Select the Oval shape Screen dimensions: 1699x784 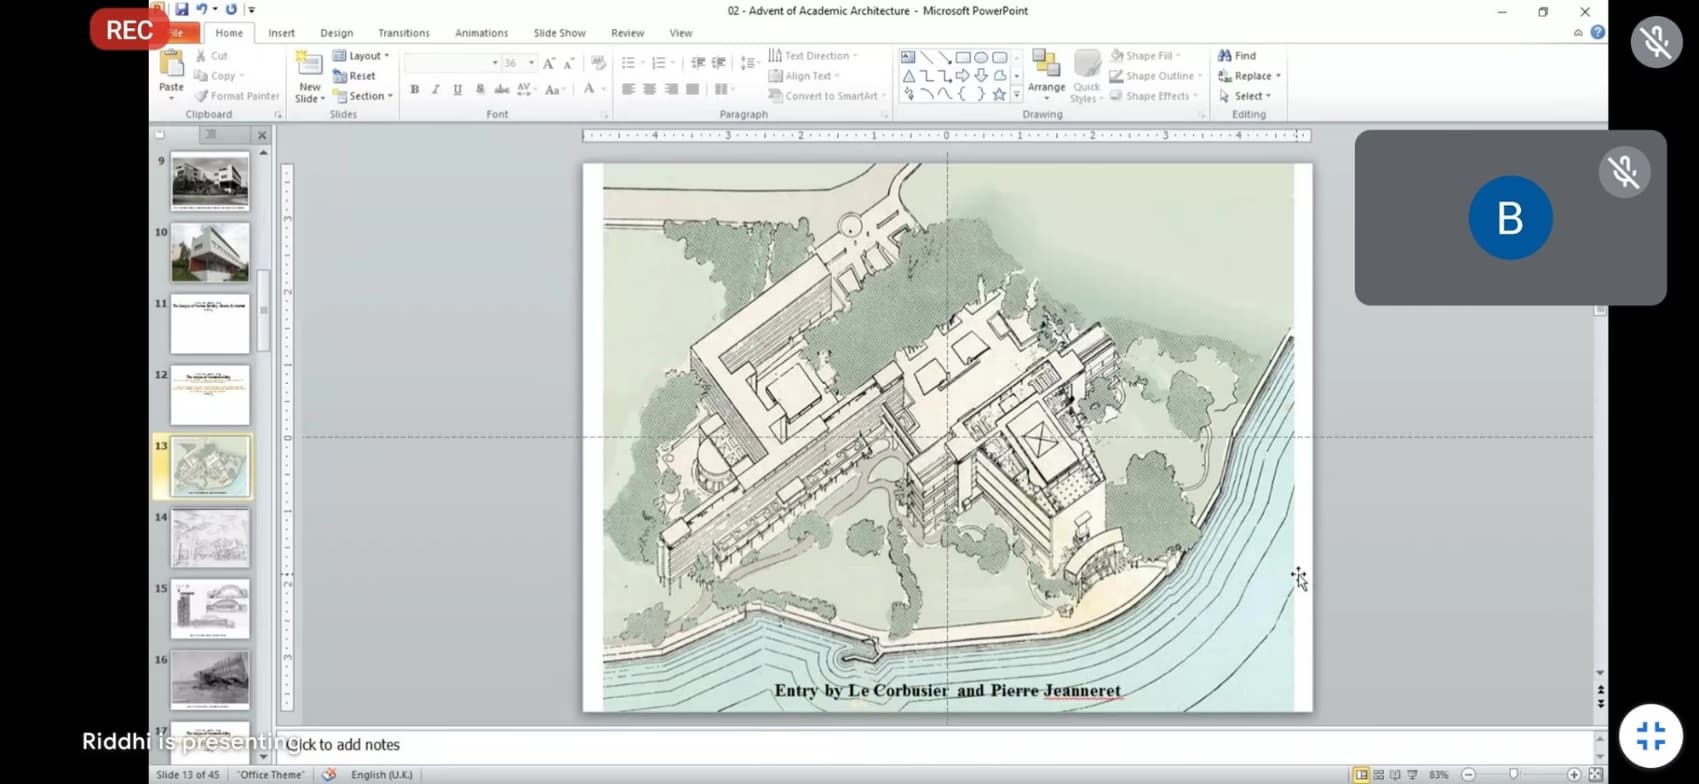click(x=981, y=57)
